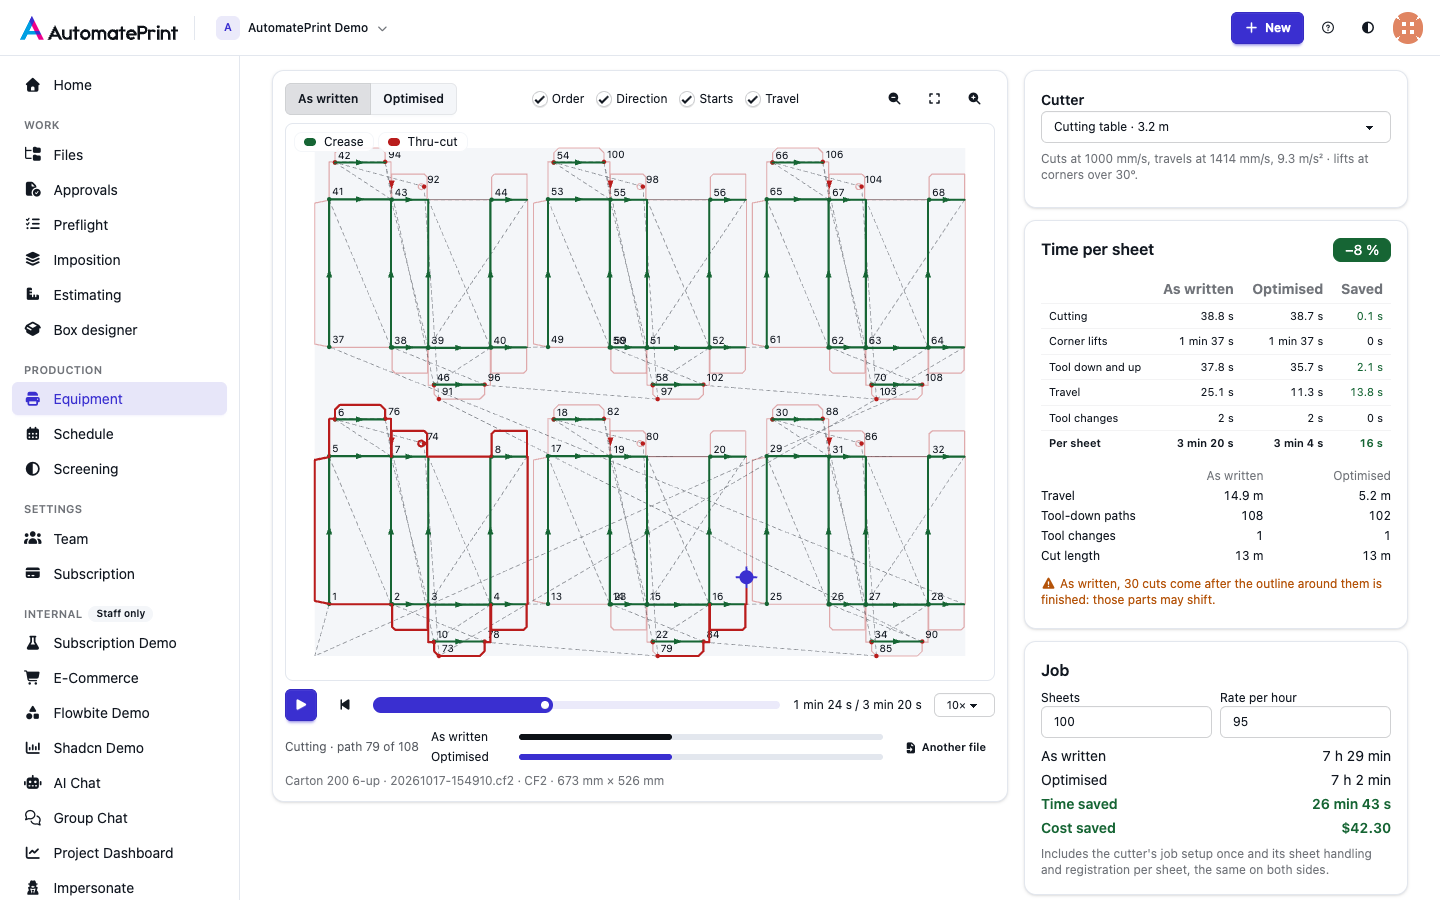Open the Screening half-circle icon
Viewport: 1440px width, 900px height.
tap(33, 469)
